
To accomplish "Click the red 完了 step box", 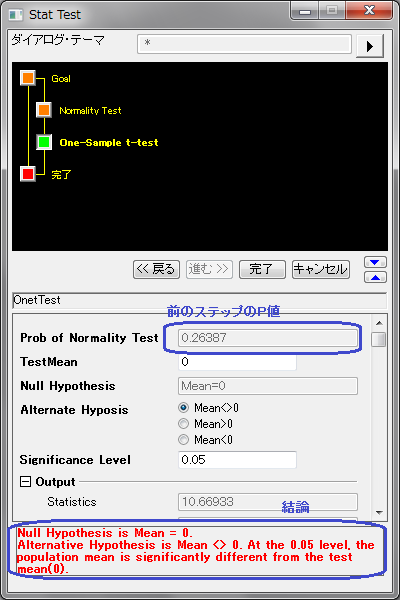I will point(28,174).
